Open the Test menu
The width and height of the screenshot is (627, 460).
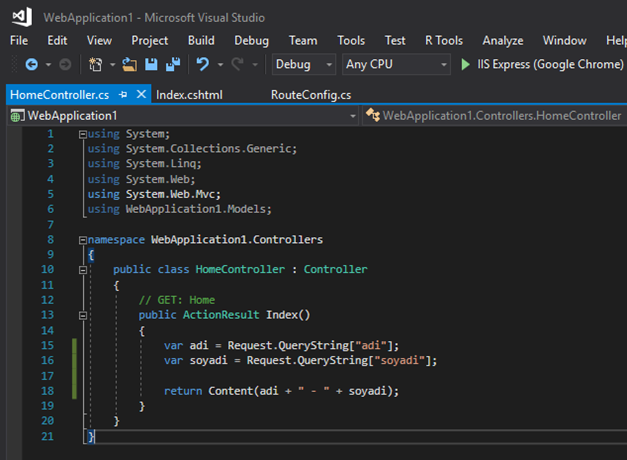395,40
